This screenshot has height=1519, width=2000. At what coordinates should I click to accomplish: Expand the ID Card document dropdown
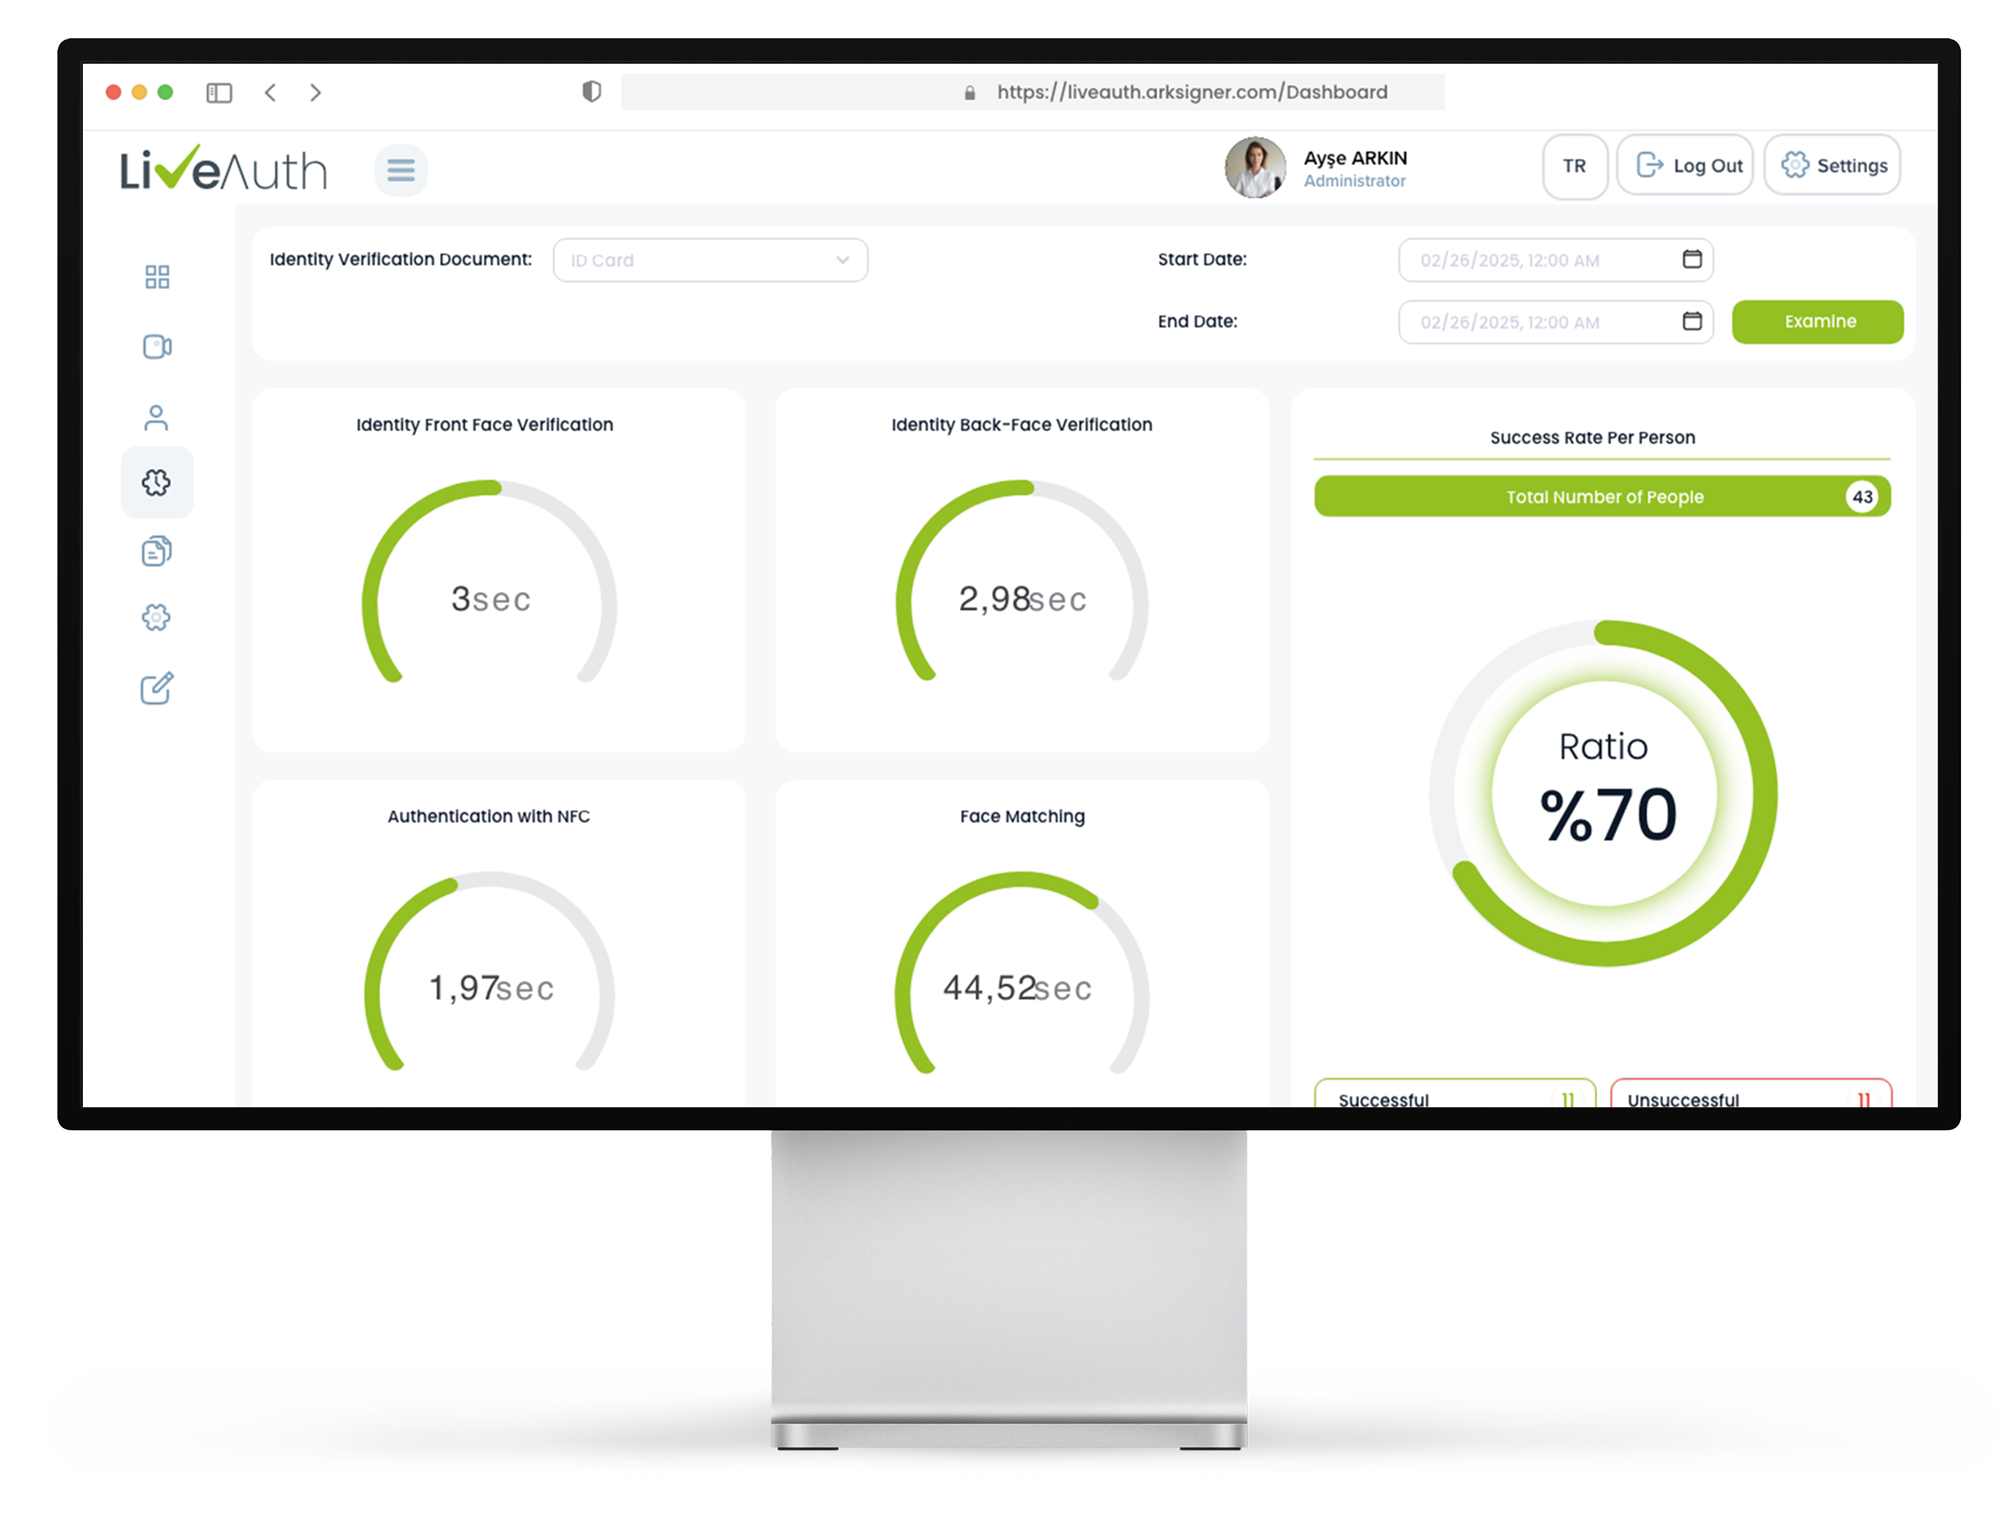710,260
